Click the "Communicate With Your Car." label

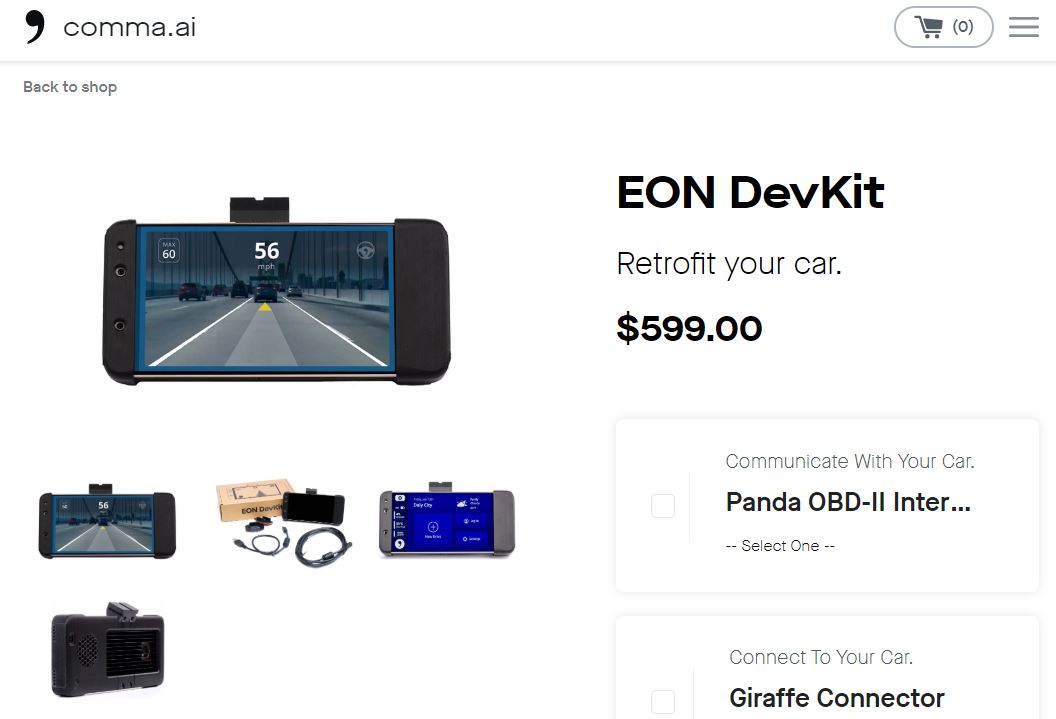[850, 461]
